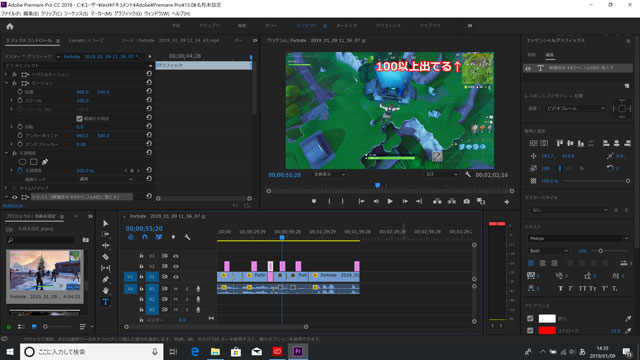Image resolution: width=640 pixels, height=360 pixels.
Task: Toggle Linked Selection in timeline
Action: click(159, 237)
